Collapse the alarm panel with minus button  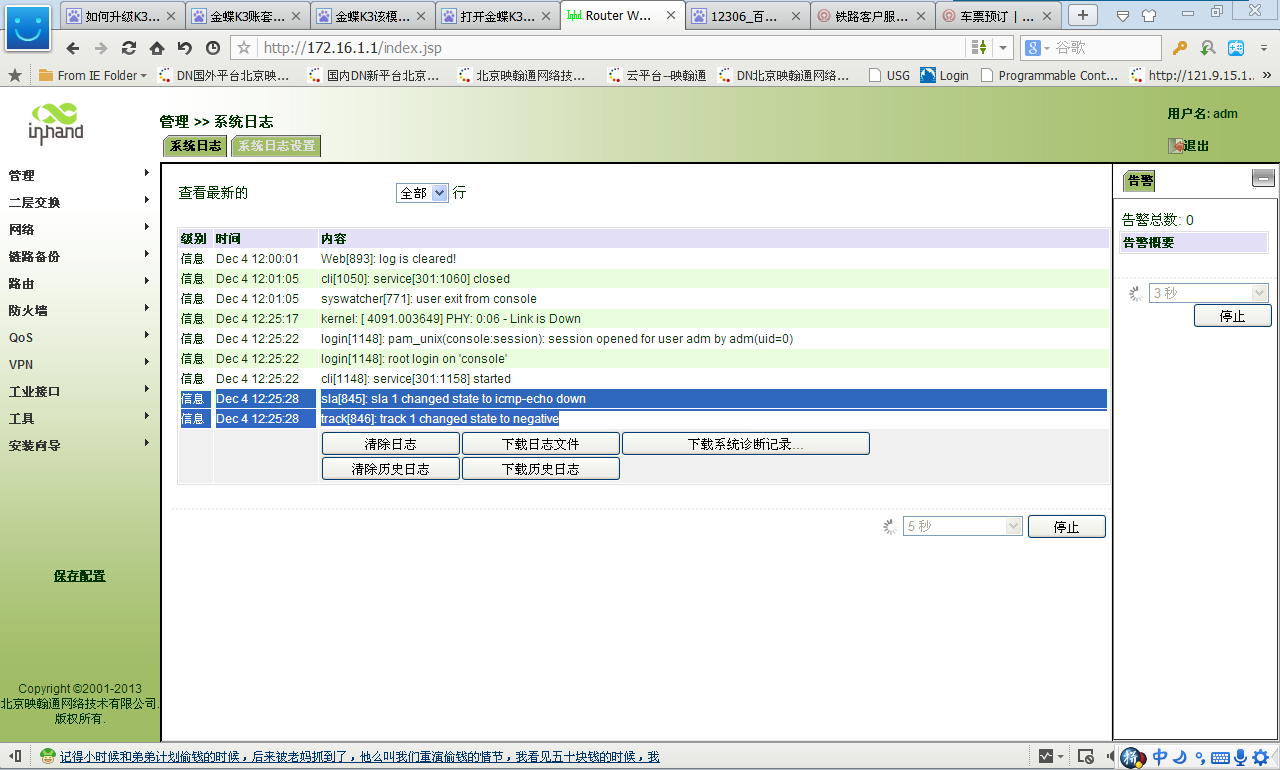click(1263, 179)
